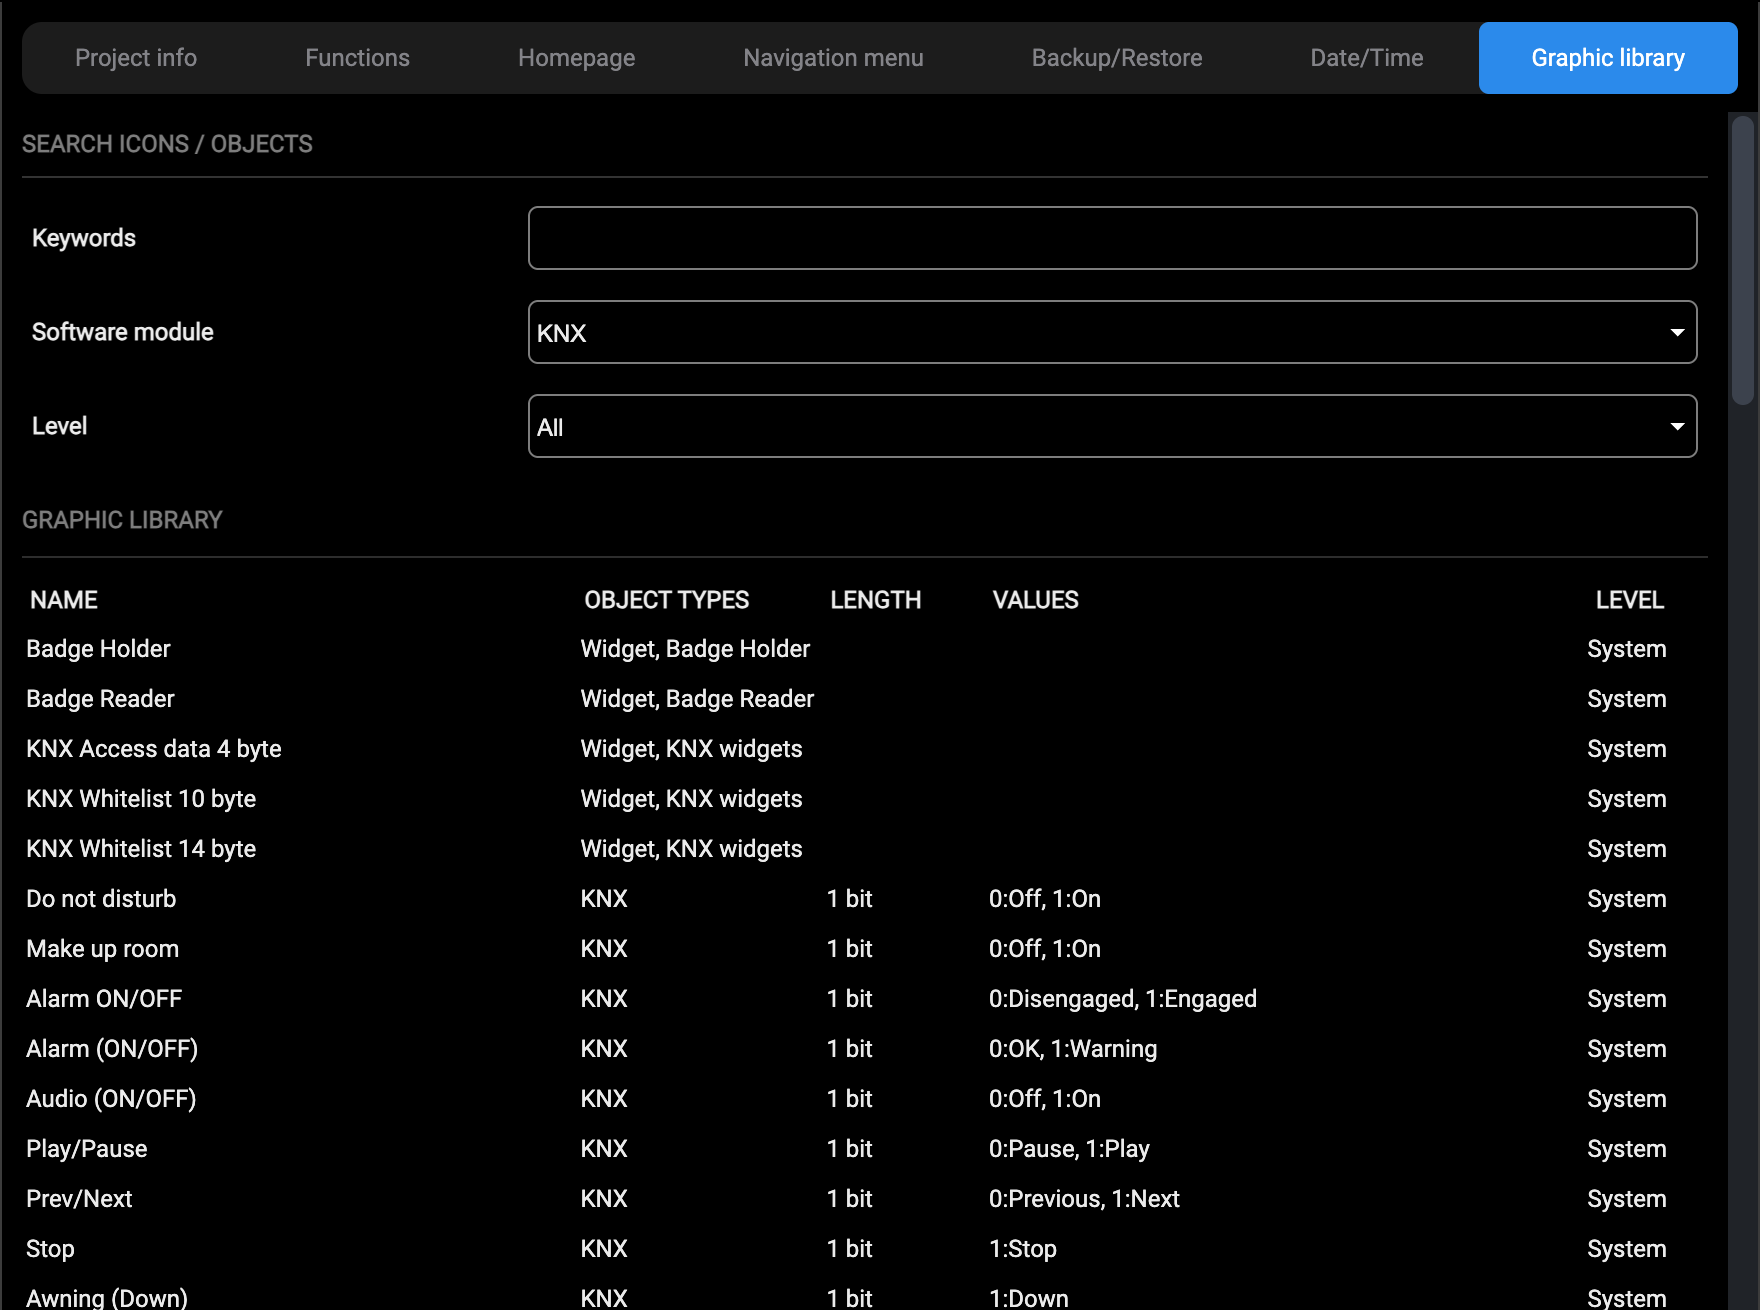Image resolution: width=1760 pixels, height=1310 pixels.
Task: Open the Software module dropdown showing KNX
Action: click(1112, 332)
